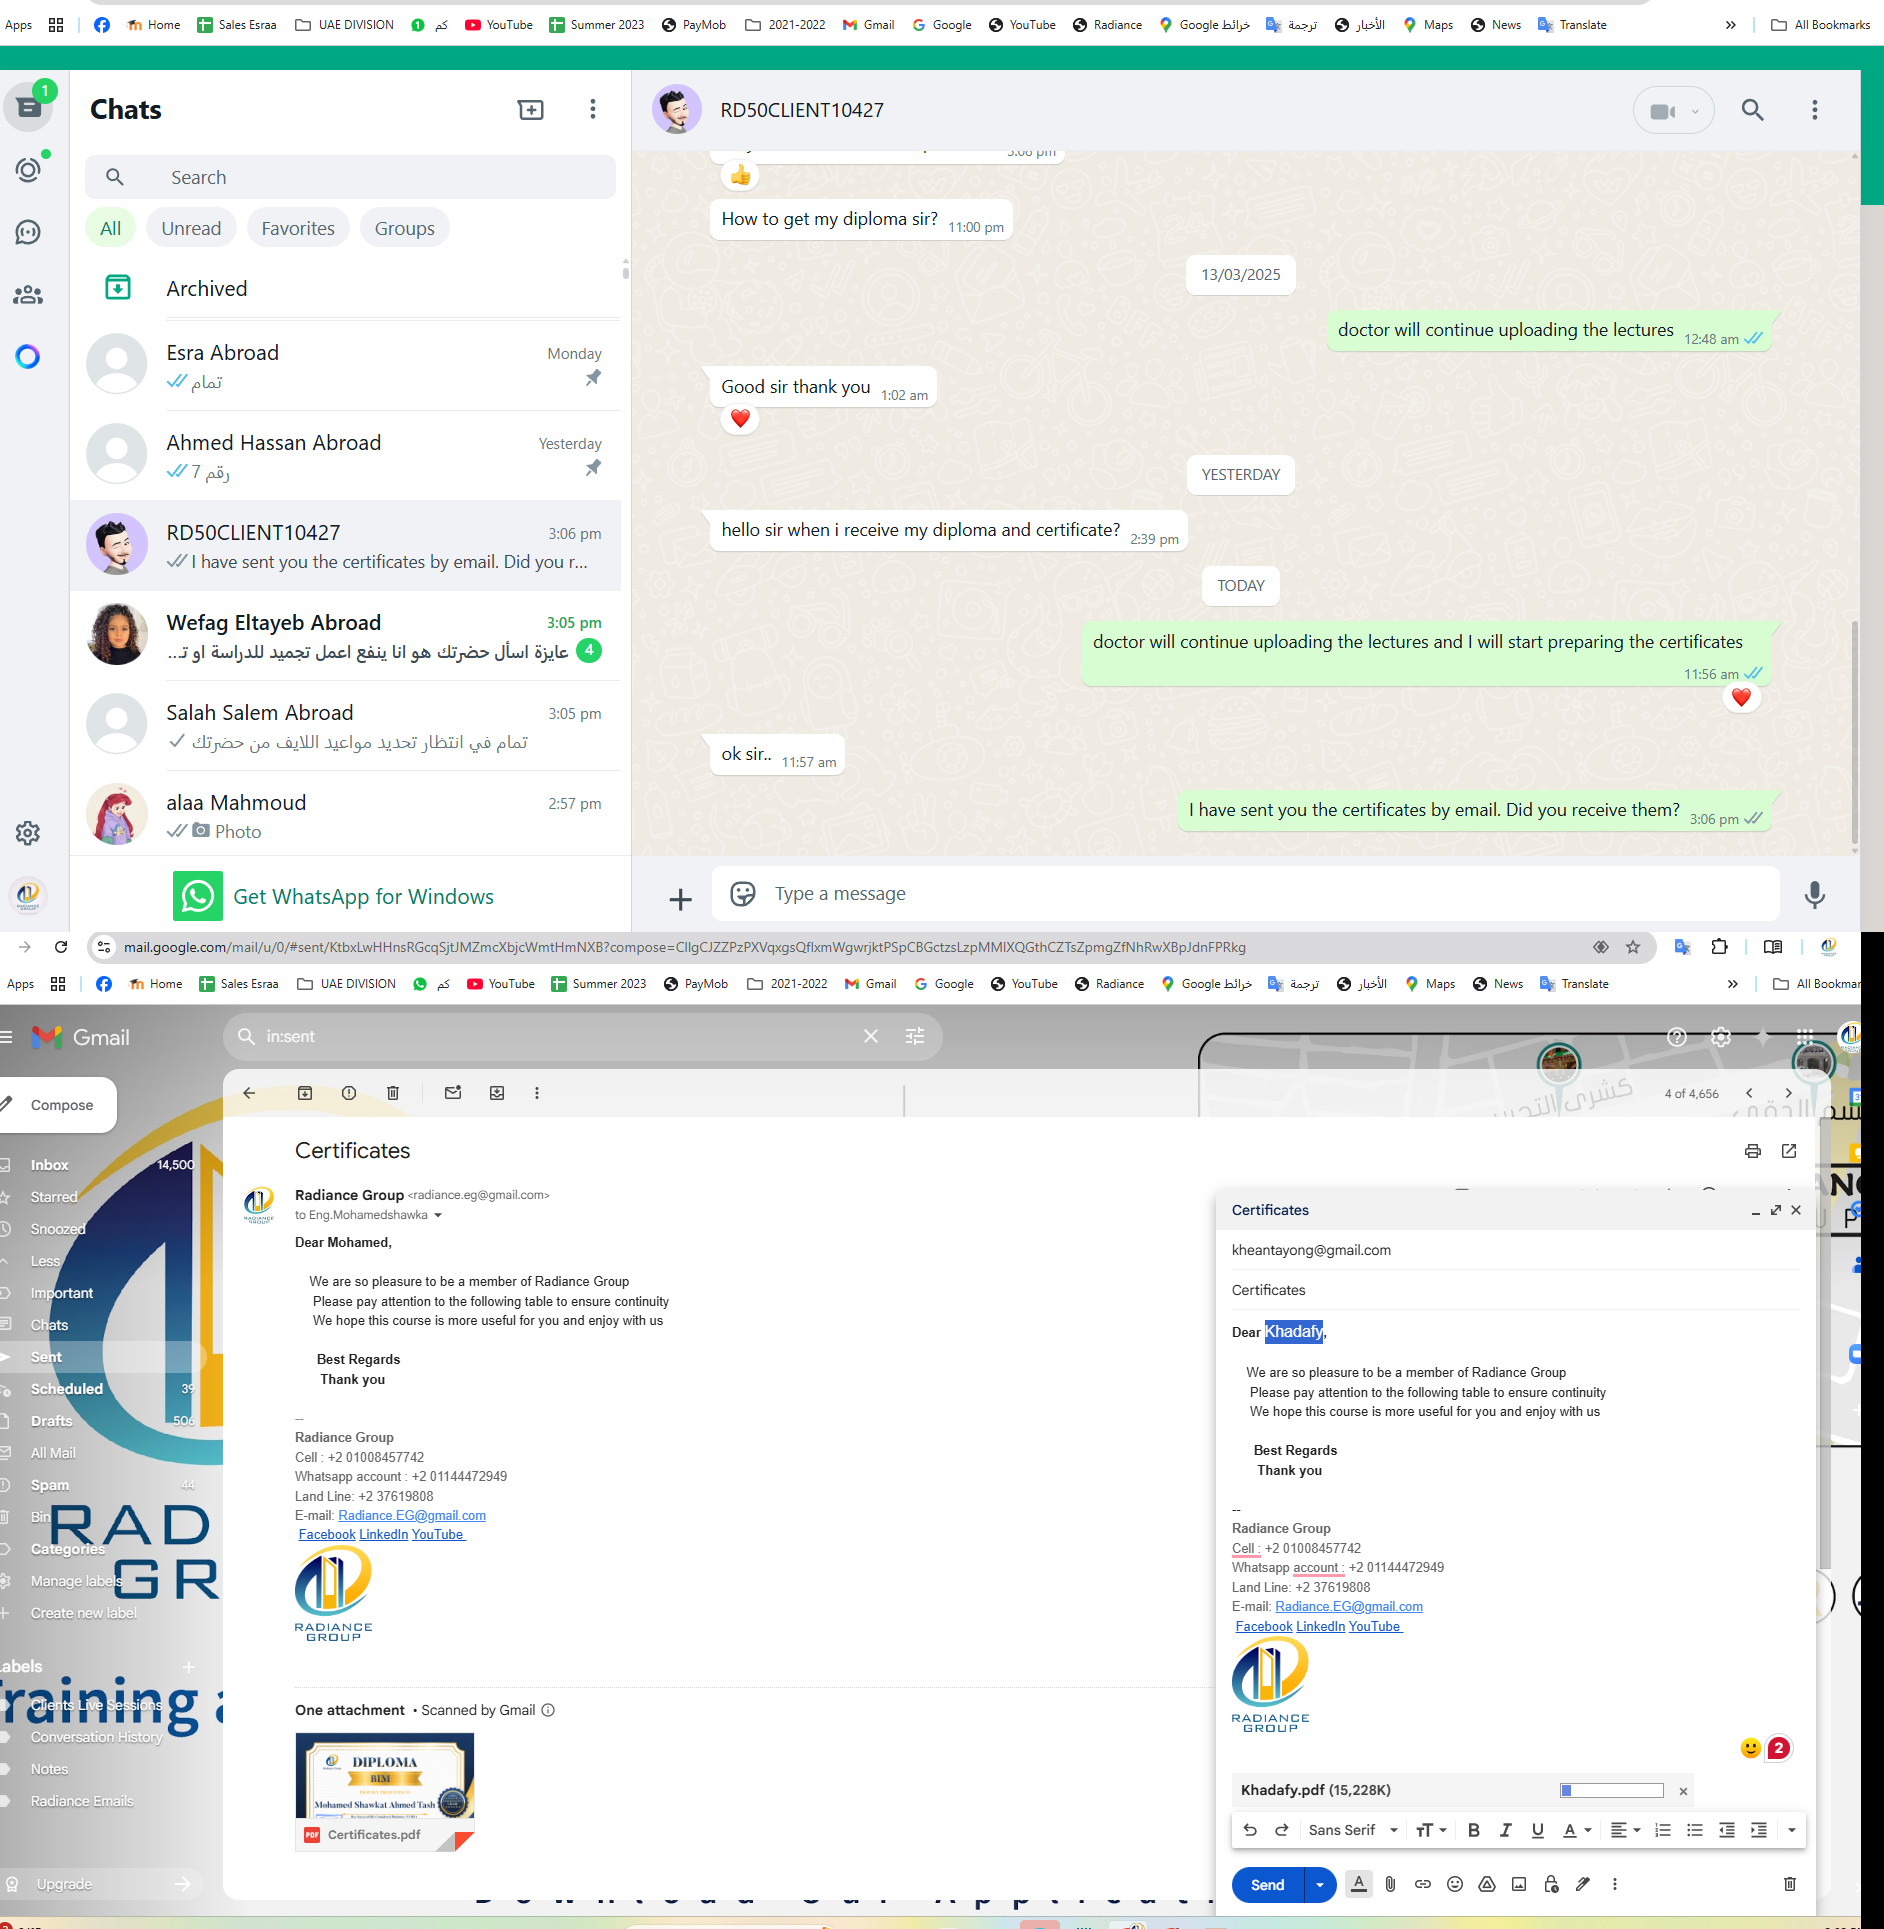
Task: Click Khadafy.pdf upload progress bar
Action: tap(1612, 1790)
